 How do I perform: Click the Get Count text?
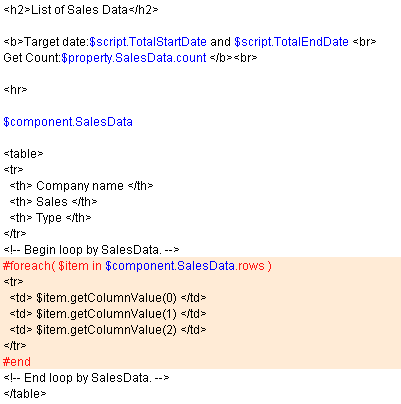click(x=32, y=58)
